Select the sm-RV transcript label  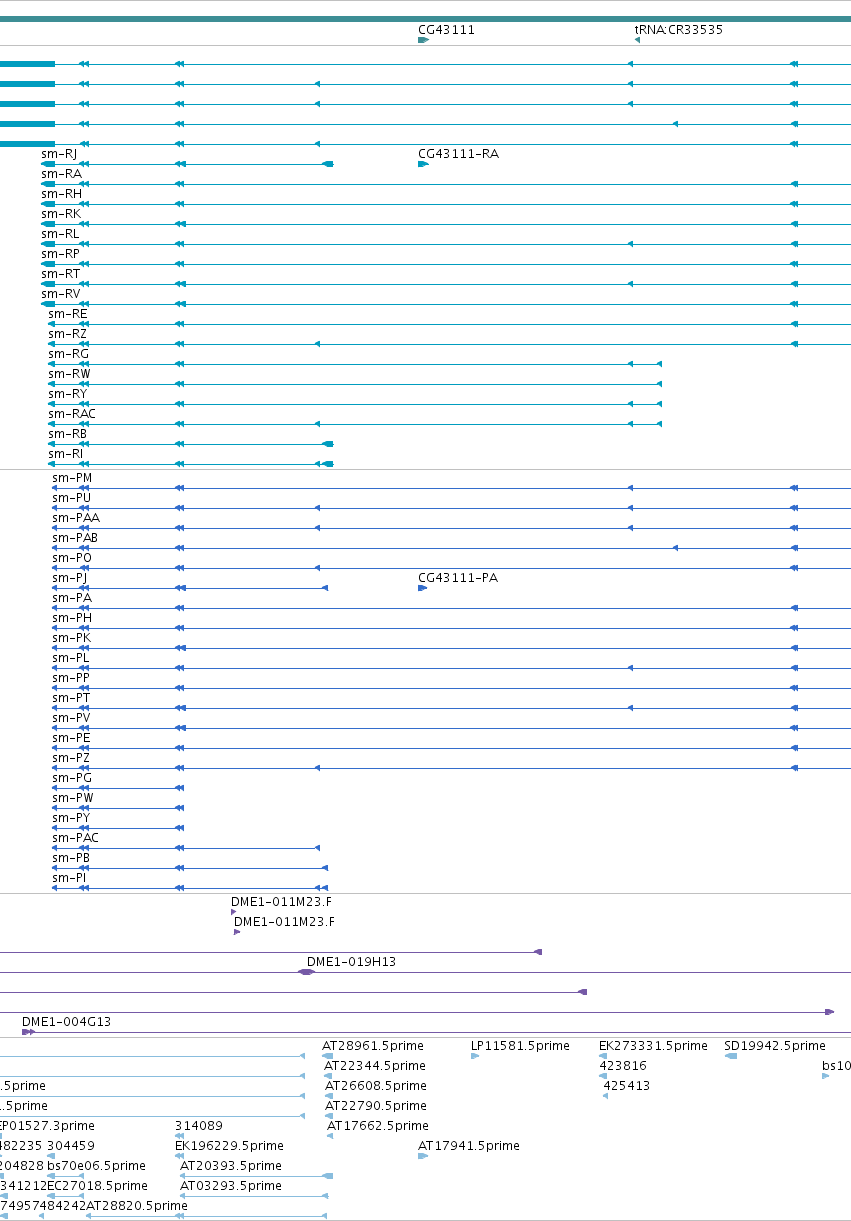coord(61,294)
